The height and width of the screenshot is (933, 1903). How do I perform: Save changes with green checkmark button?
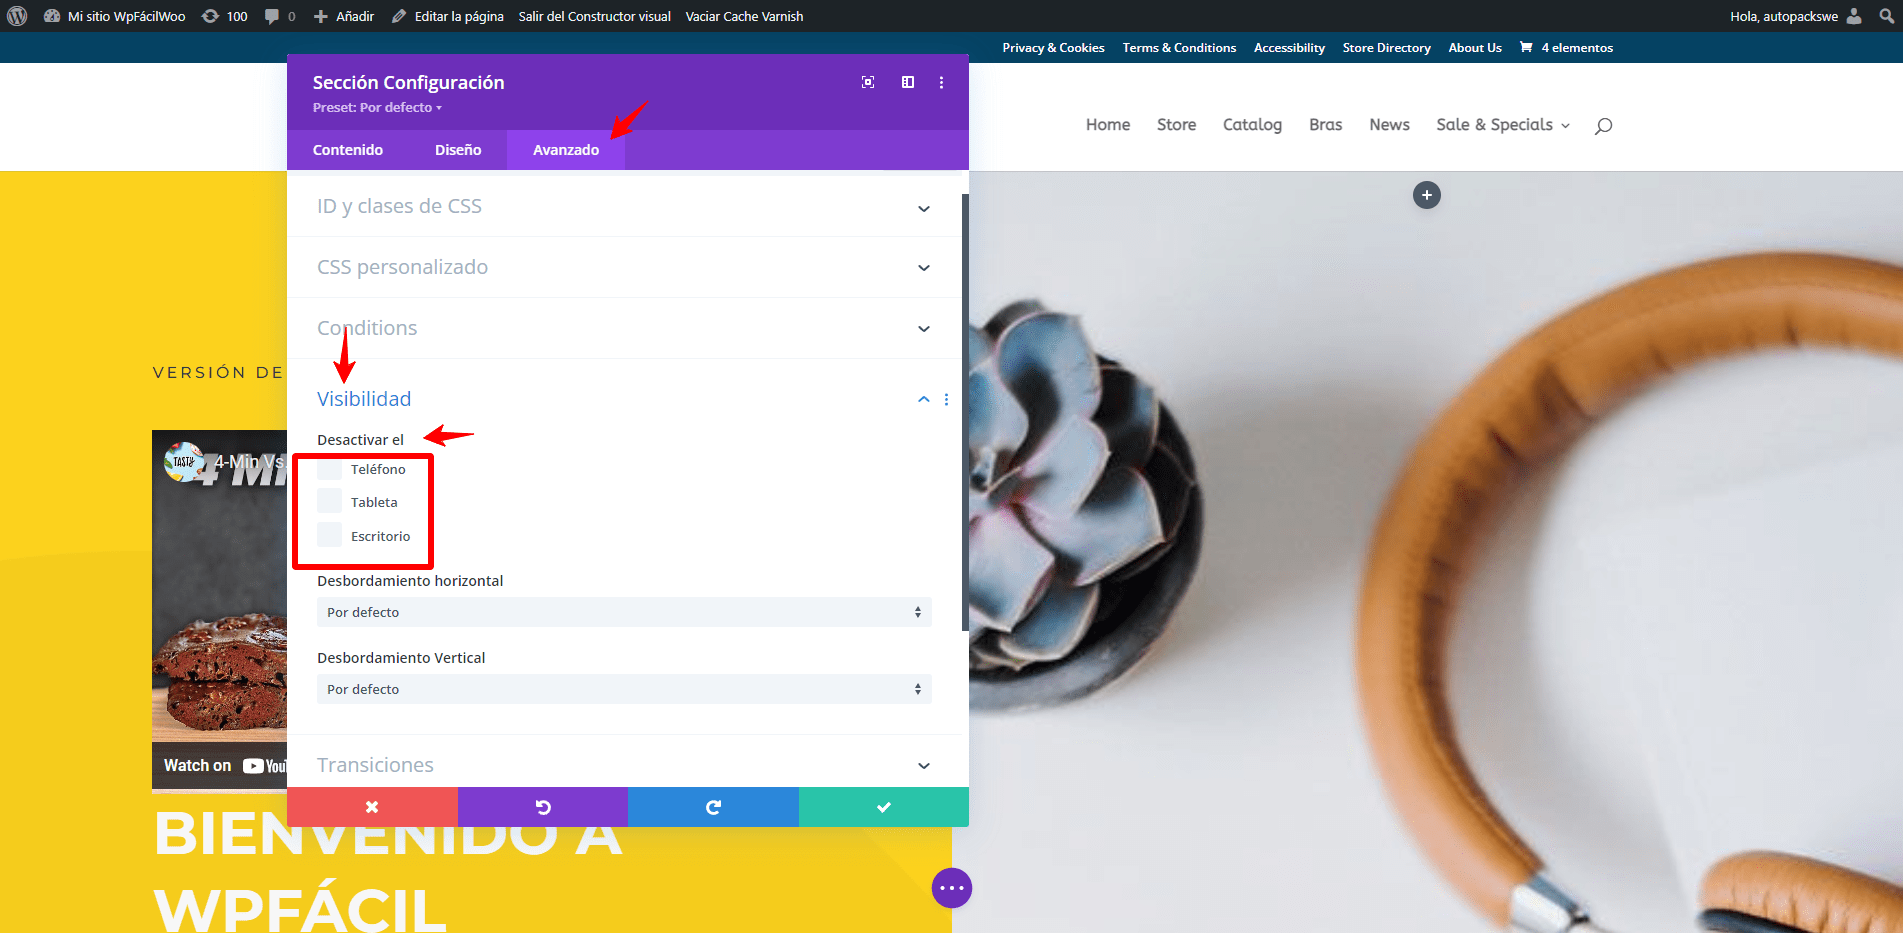tap(884, 807)
